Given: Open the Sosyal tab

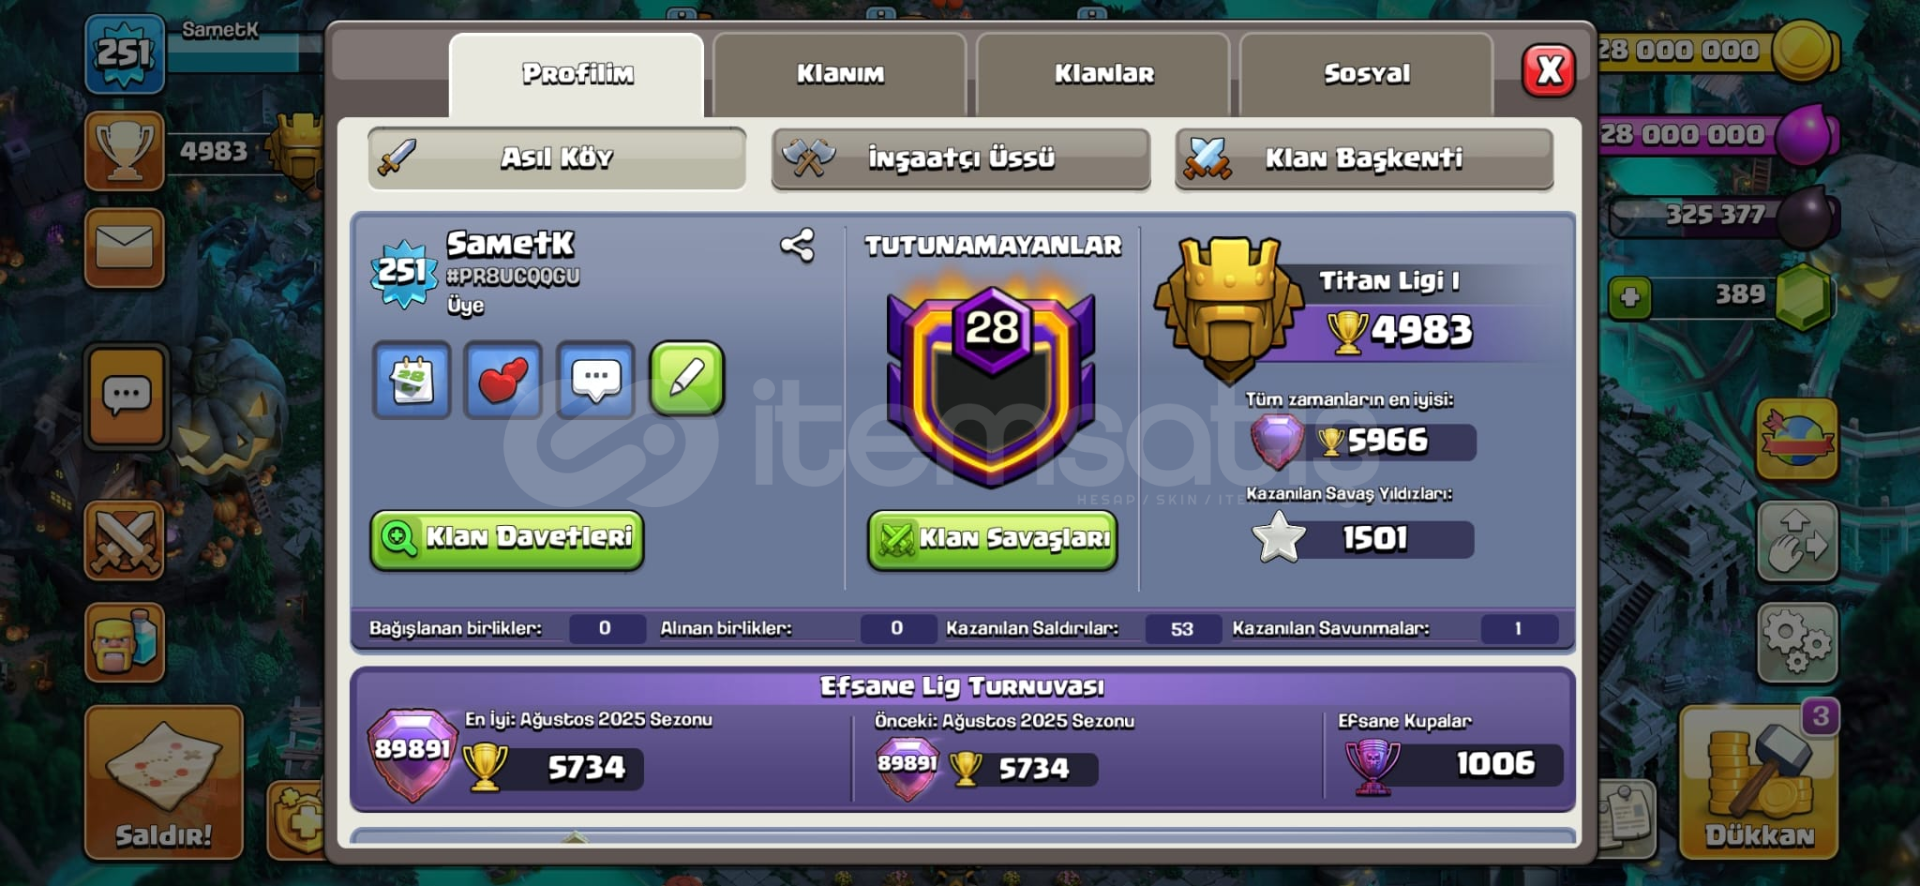Looking at the screenshot, I should tap(1367, 74).
